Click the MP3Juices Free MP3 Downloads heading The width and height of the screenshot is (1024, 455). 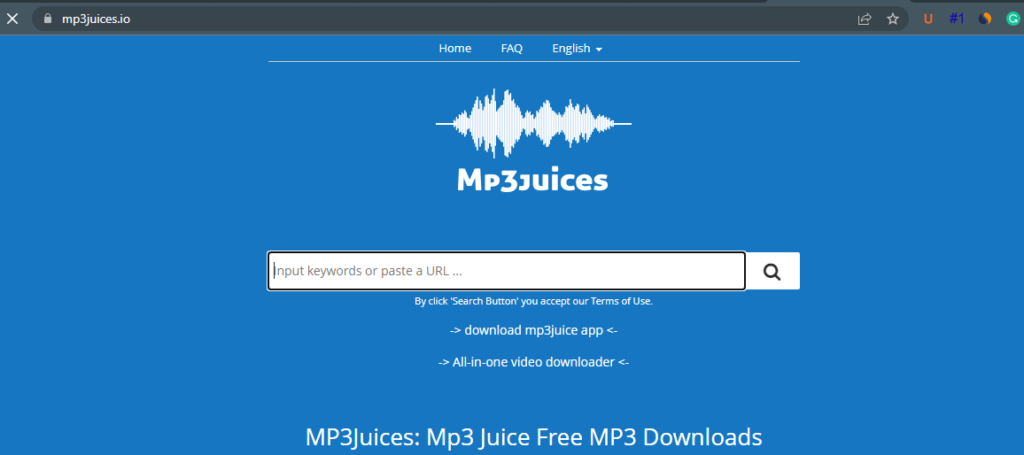coord(534,437)
